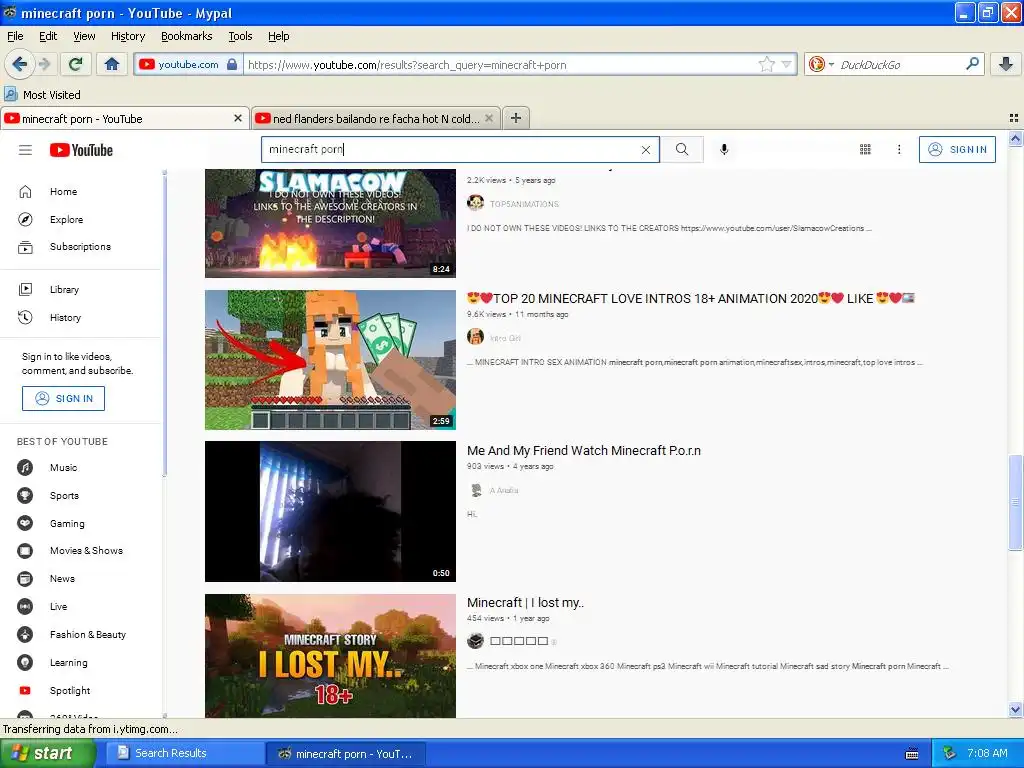Close the 'ned flanders bailando' tab
1024x768 pixels.
(x=489, y=118)
